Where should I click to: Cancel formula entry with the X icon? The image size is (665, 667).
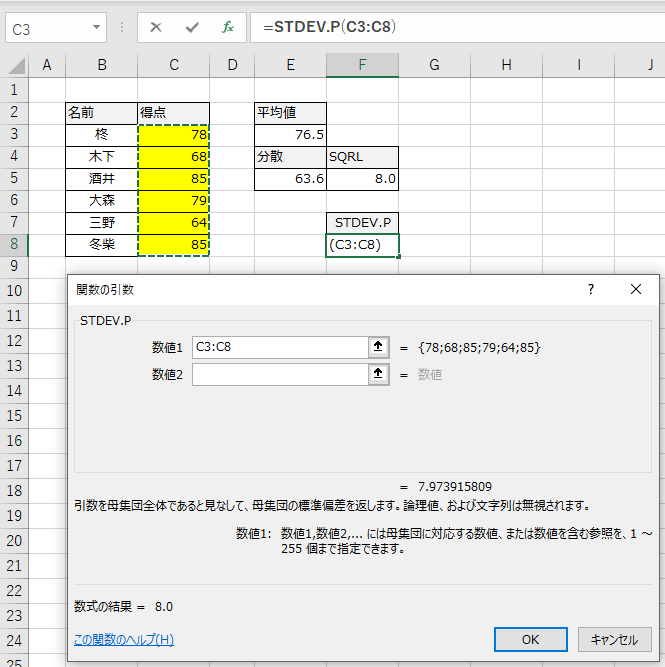(x=156, y=27)
